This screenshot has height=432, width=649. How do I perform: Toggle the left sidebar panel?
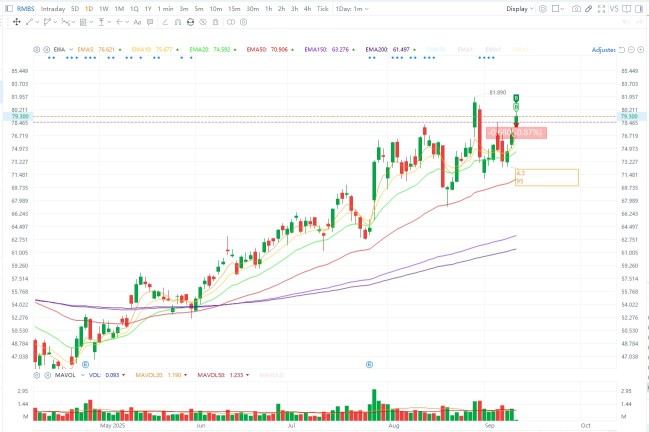9,9
